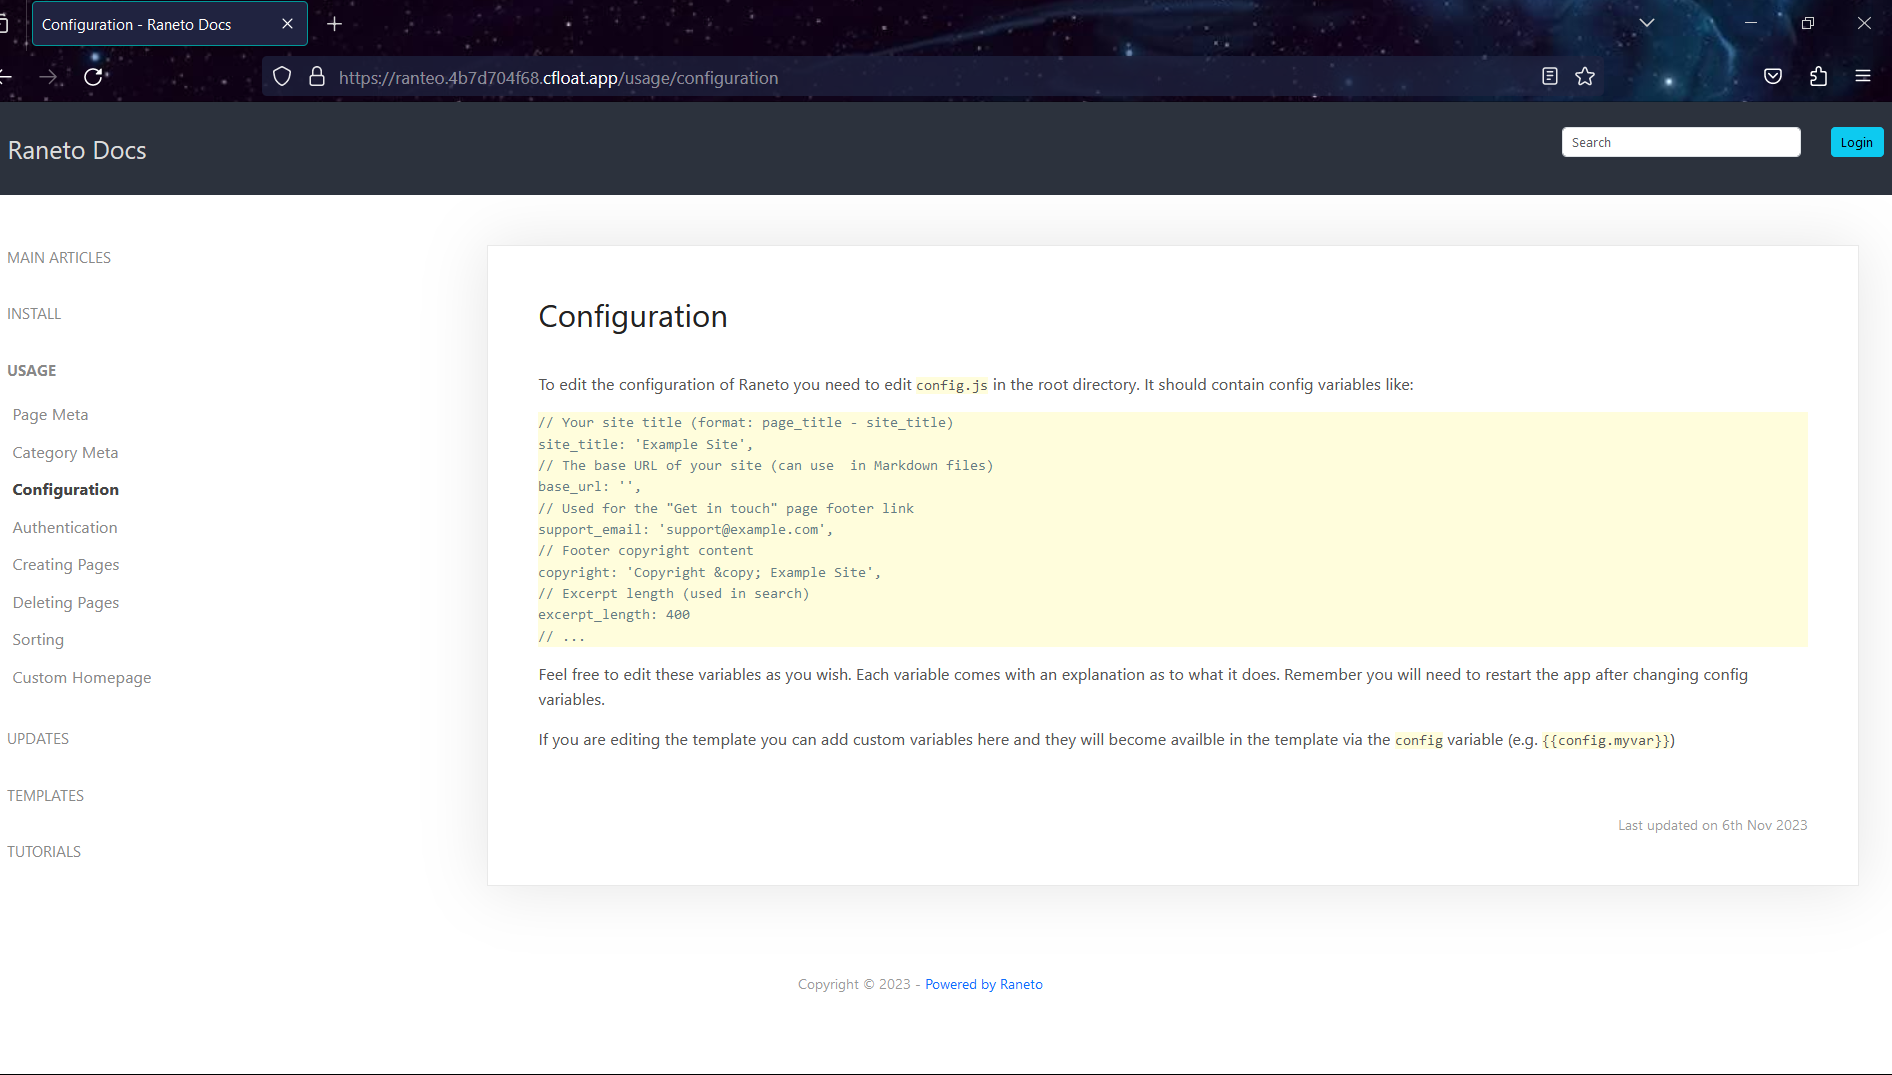Toggle reader view icon in address bar
The image size is (1892, 1075).
[x=1550, y=76]
